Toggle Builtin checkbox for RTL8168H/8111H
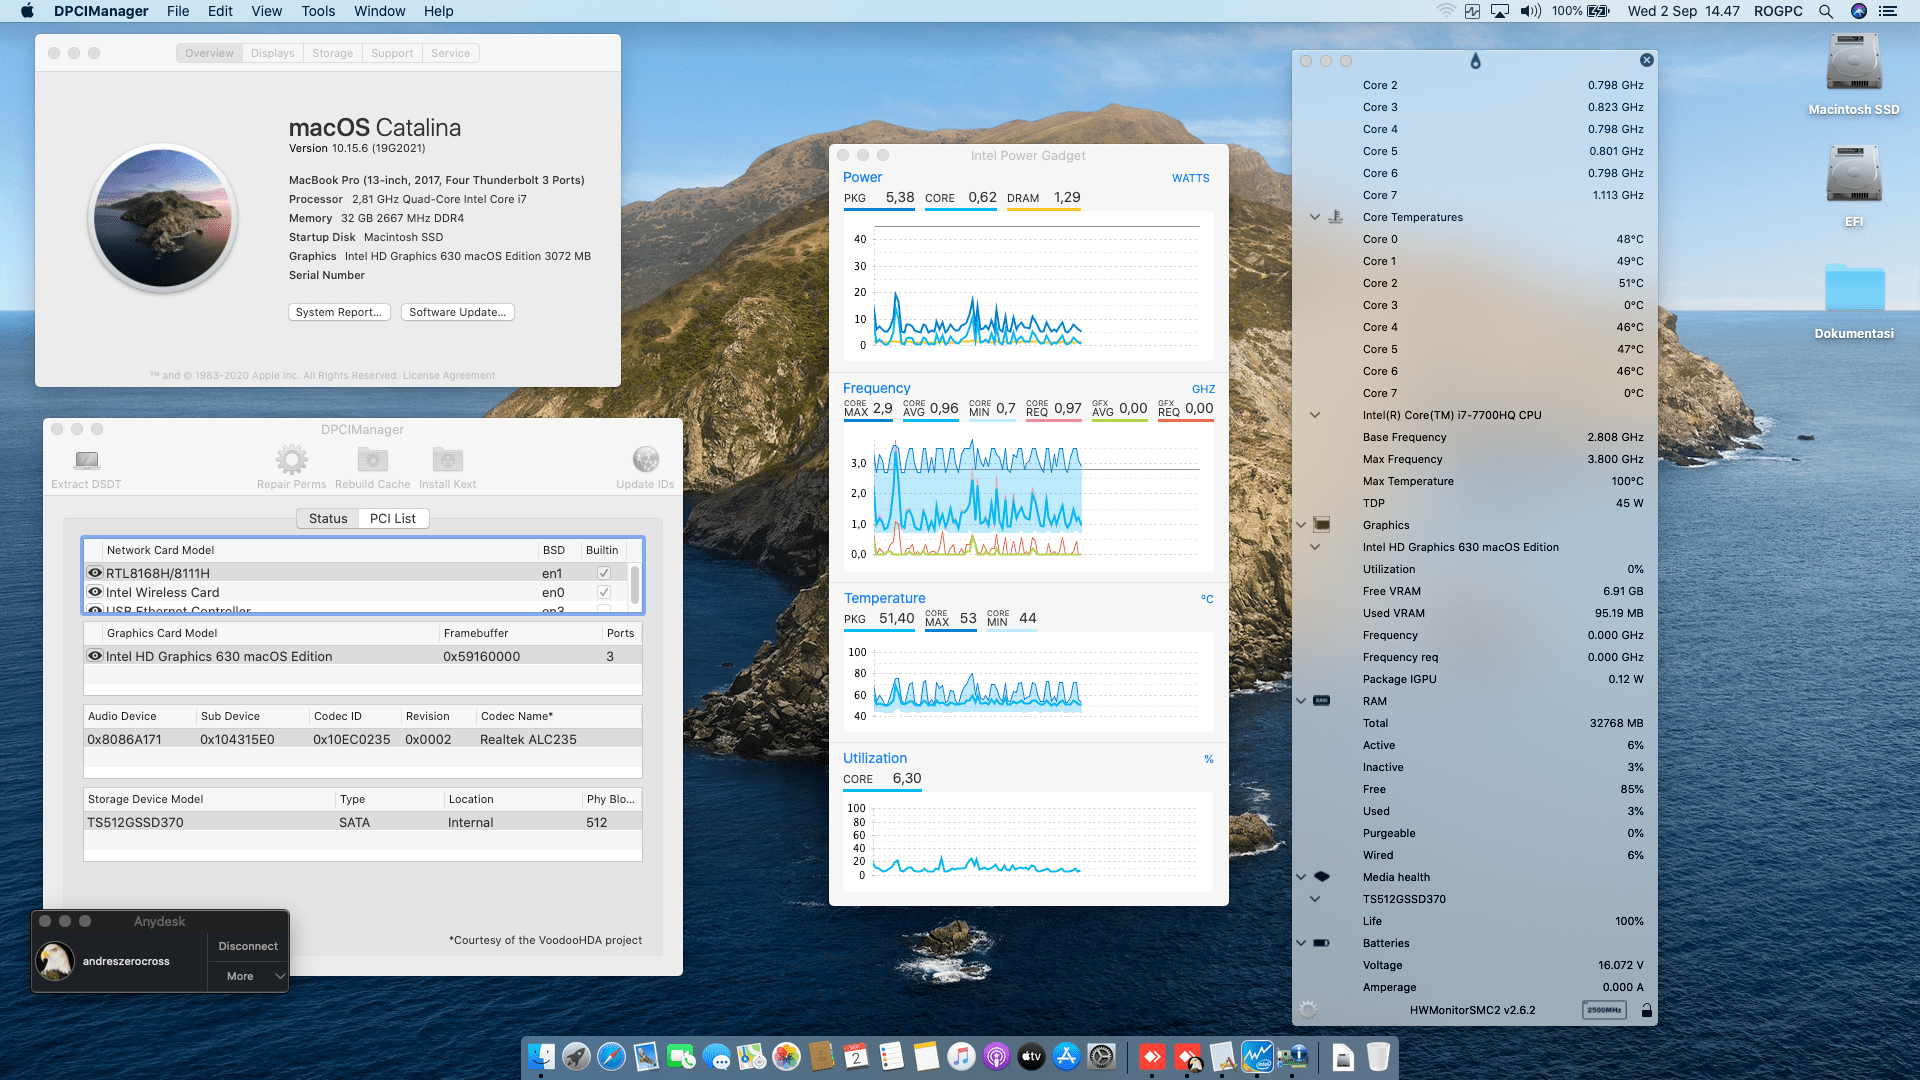The height and width of the screenshot is (1080, 1920). pos(604,573)
